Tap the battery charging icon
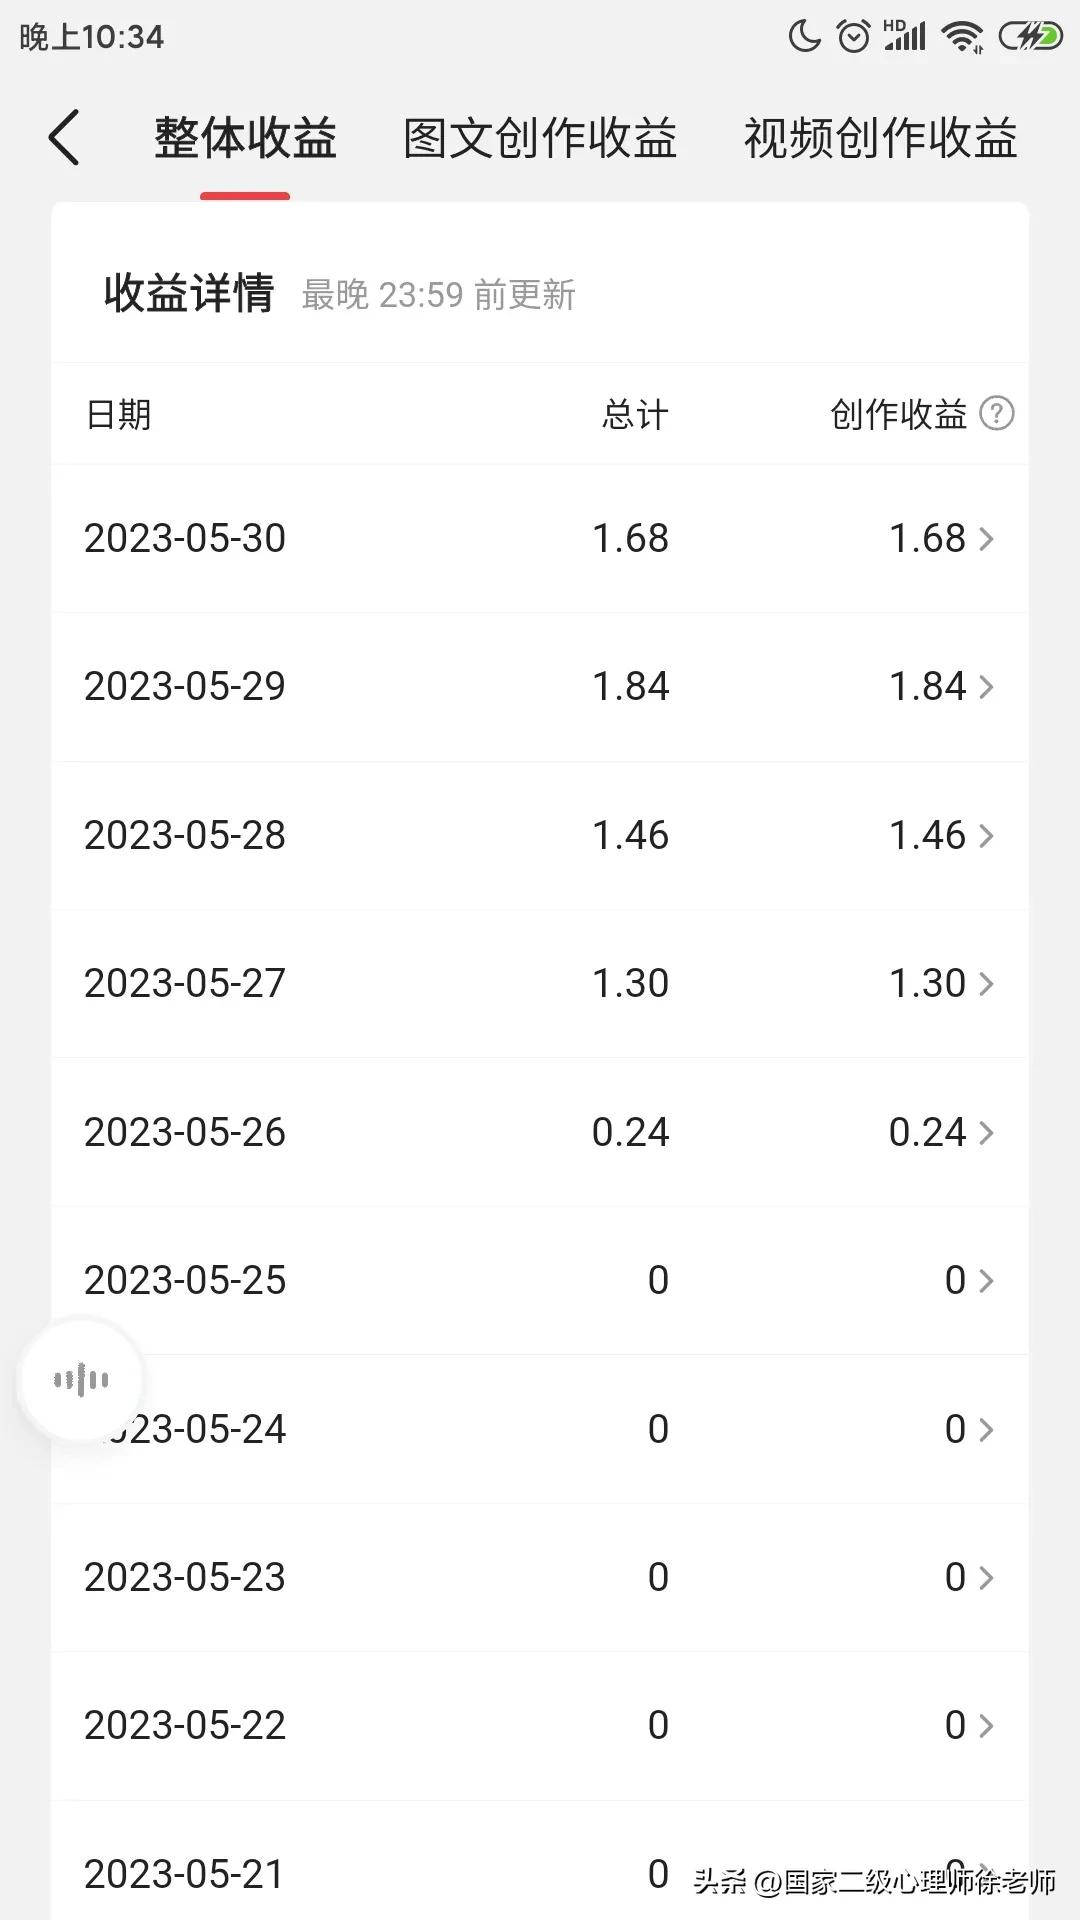The image size is (1080, 1920). click(x=1030, y=37)
